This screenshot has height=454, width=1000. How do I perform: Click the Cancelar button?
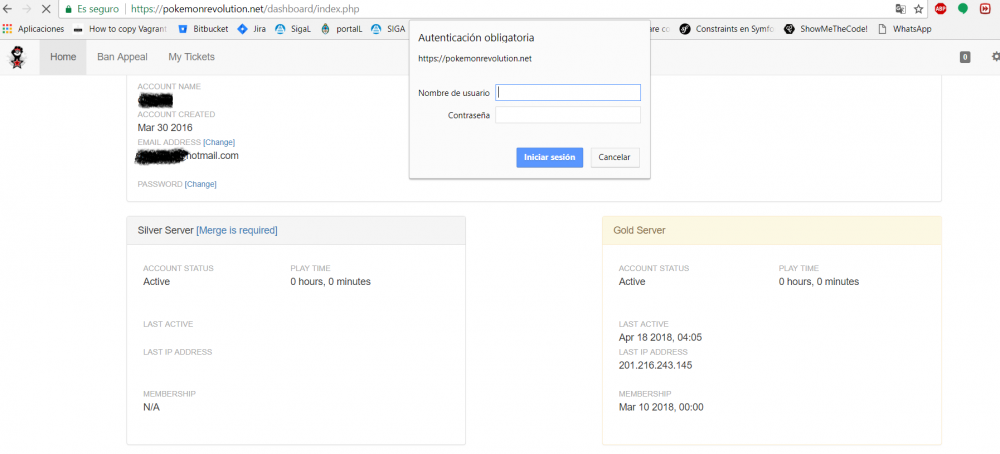point(615,158)
